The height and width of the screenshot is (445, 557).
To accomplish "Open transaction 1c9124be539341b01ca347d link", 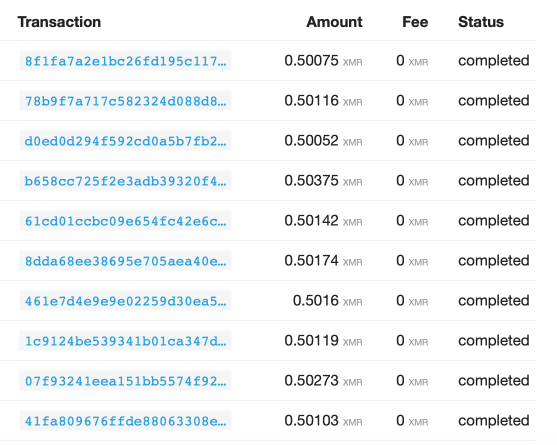I will pos(125,341).
